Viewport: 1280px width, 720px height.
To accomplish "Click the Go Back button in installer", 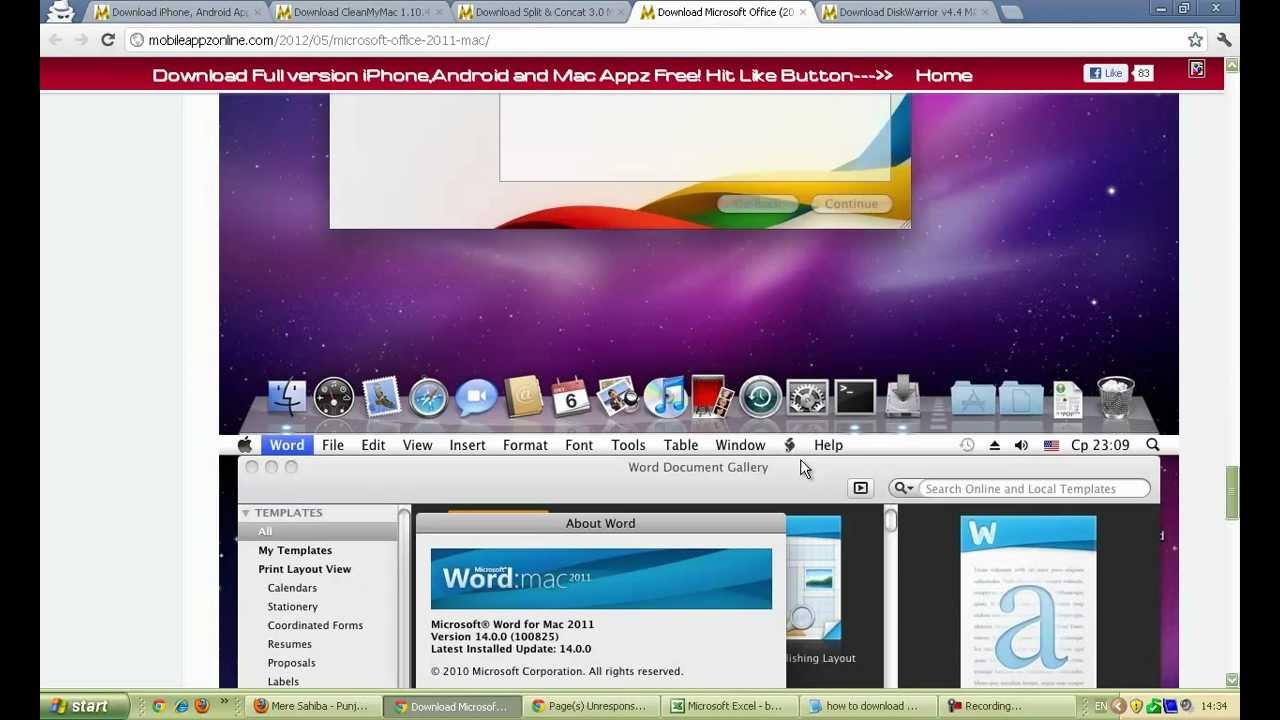I will [757, 204].
